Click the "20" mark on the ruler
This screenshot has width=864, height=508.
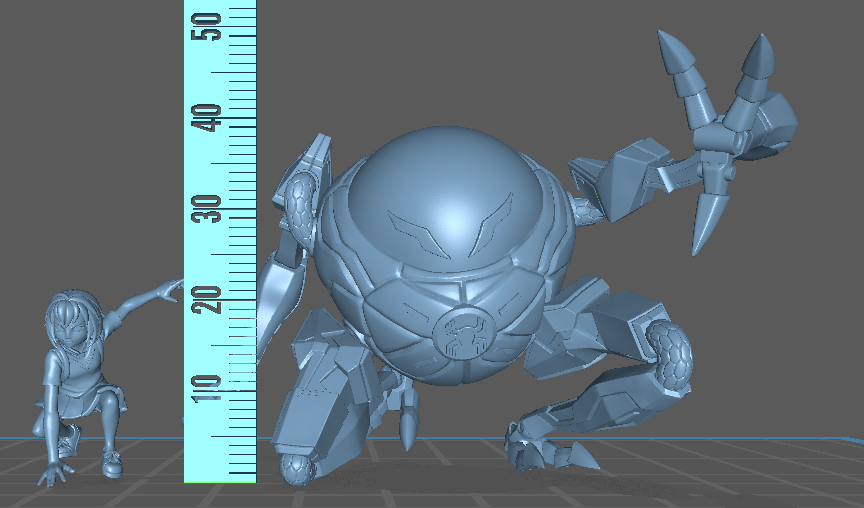206,300
